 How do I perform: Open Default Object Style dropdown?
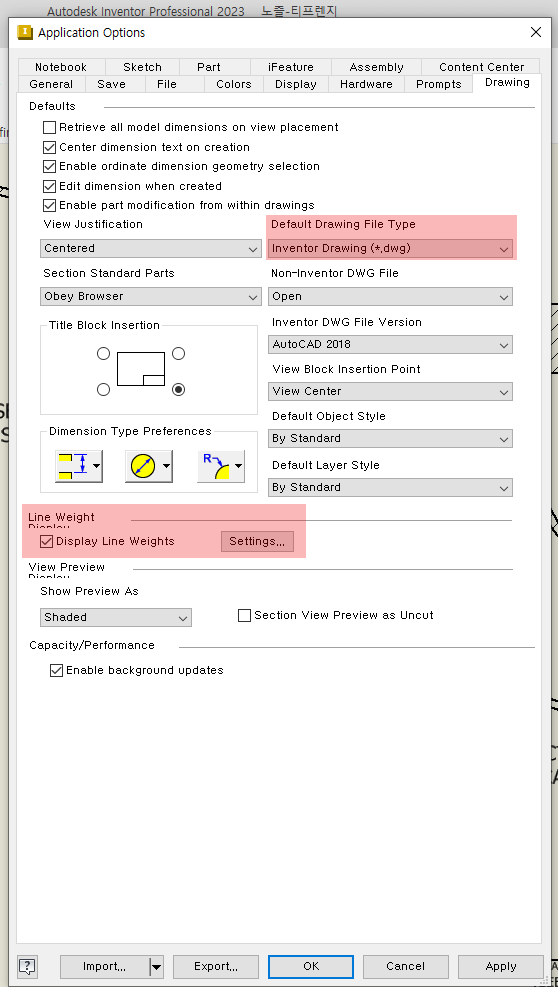pos(390,439)
